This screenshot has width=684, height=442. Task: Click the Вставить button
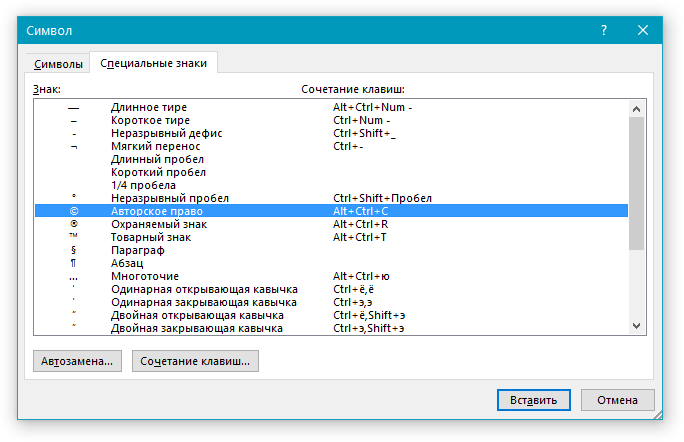[x=534, y=400]
